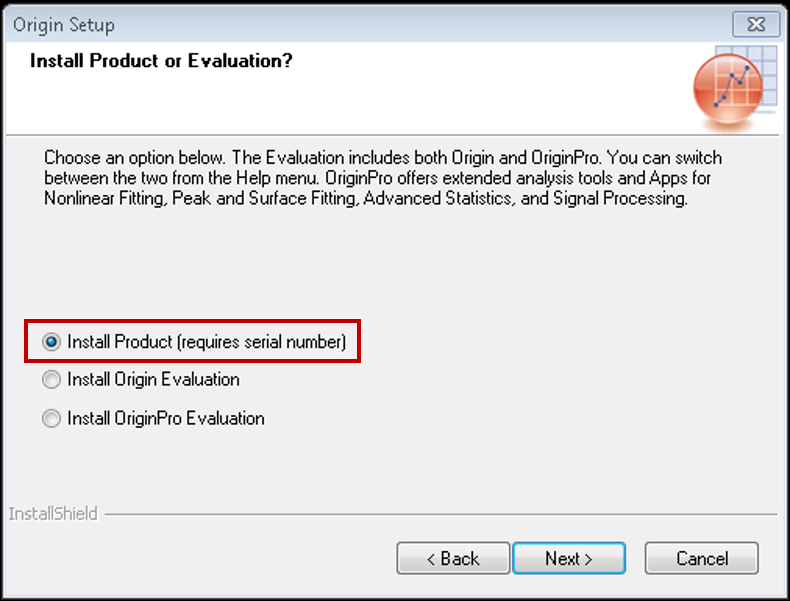Click the 'Install Product or Evaluation?' heading
This screenshot has width=790, height=601.
(x=161, y=60)
